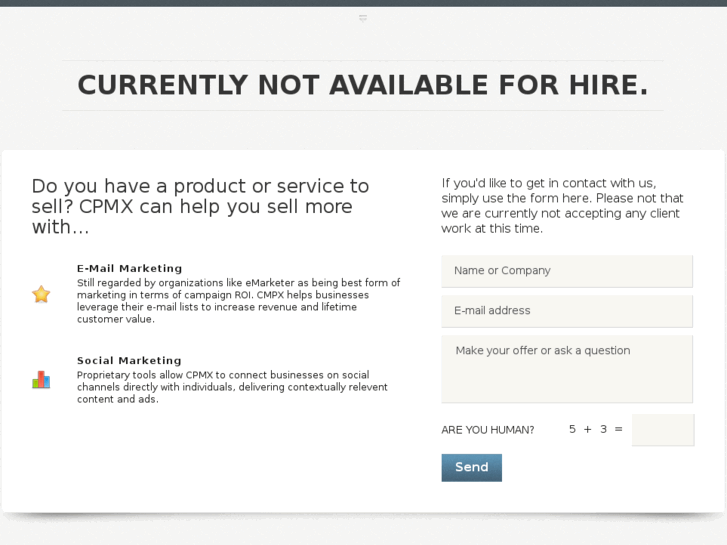Click the colored bar chart icon
The width and height of the screenshot is (727, 545).
[41, 380]
